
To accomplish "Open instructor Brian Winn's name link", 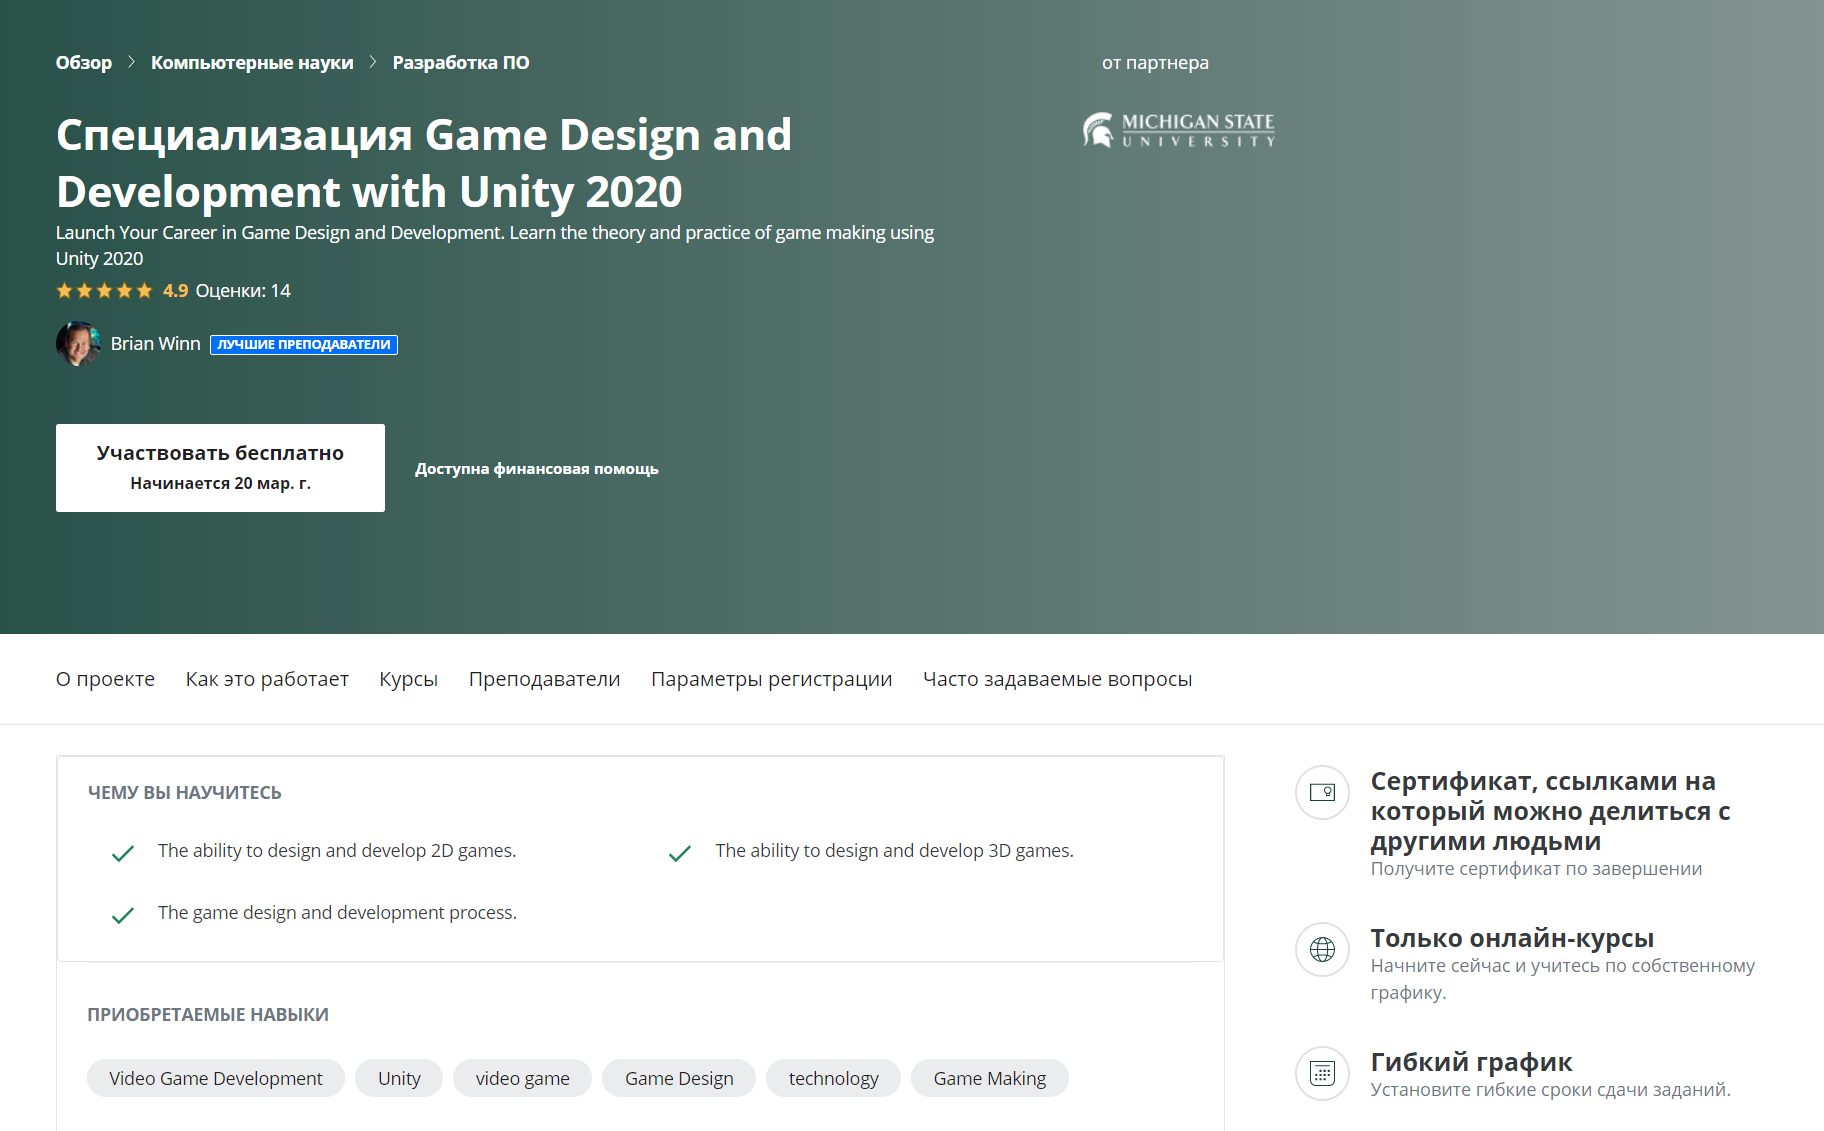I will 155,343.
